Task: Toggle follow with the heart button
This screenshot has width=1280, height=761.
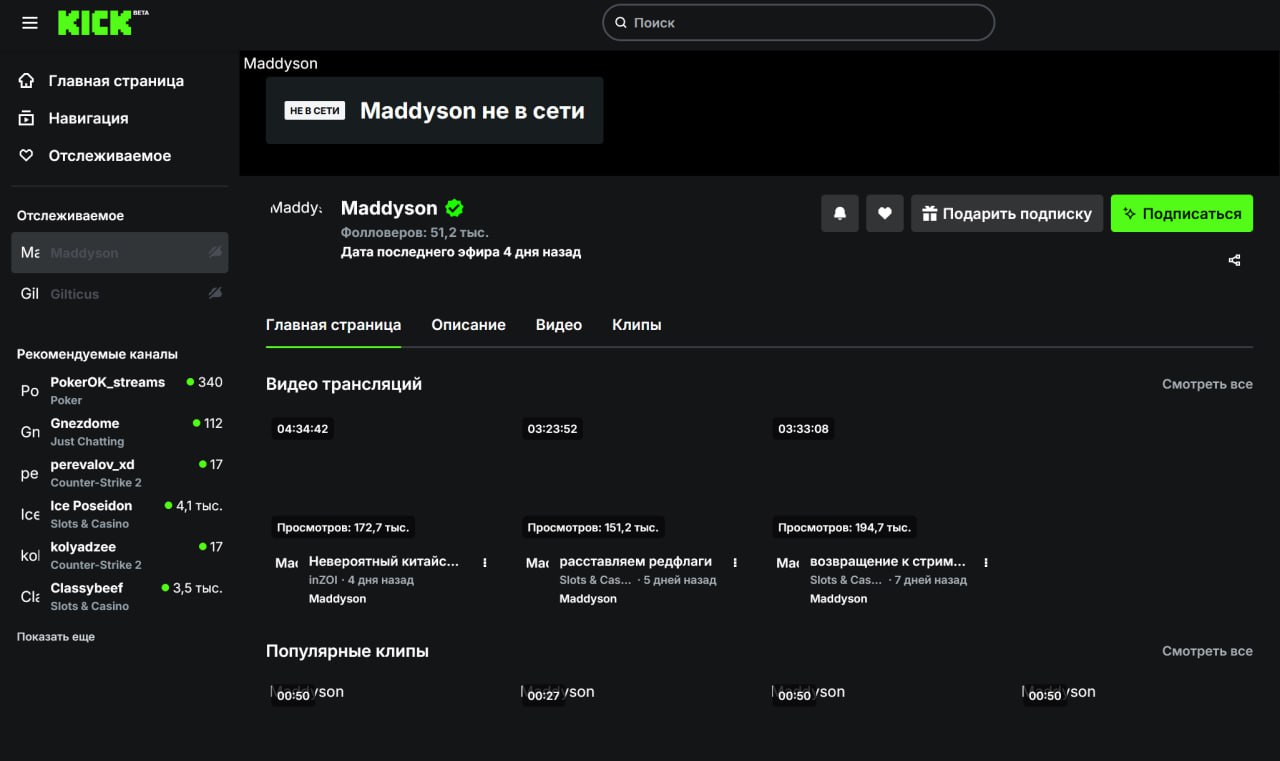Action: click(x=885, y=213)
